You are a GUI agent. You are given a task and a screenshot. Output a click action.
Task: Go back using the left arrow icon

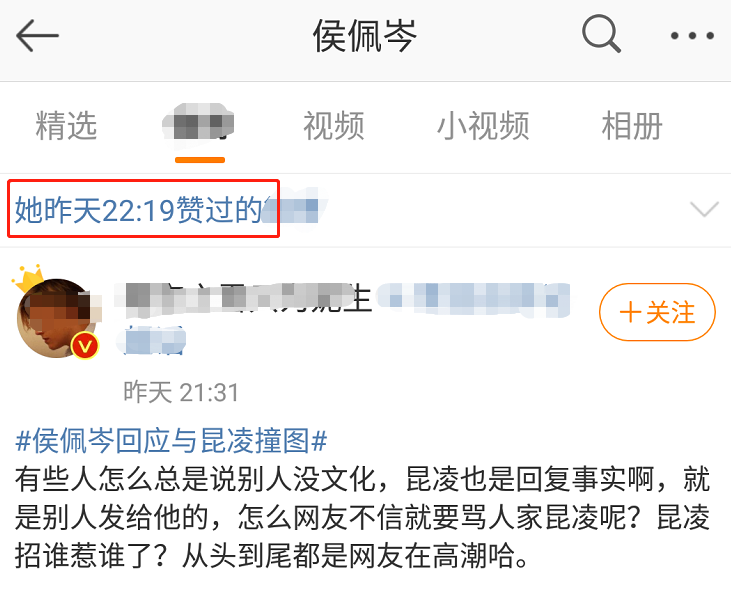coord(37,35)
